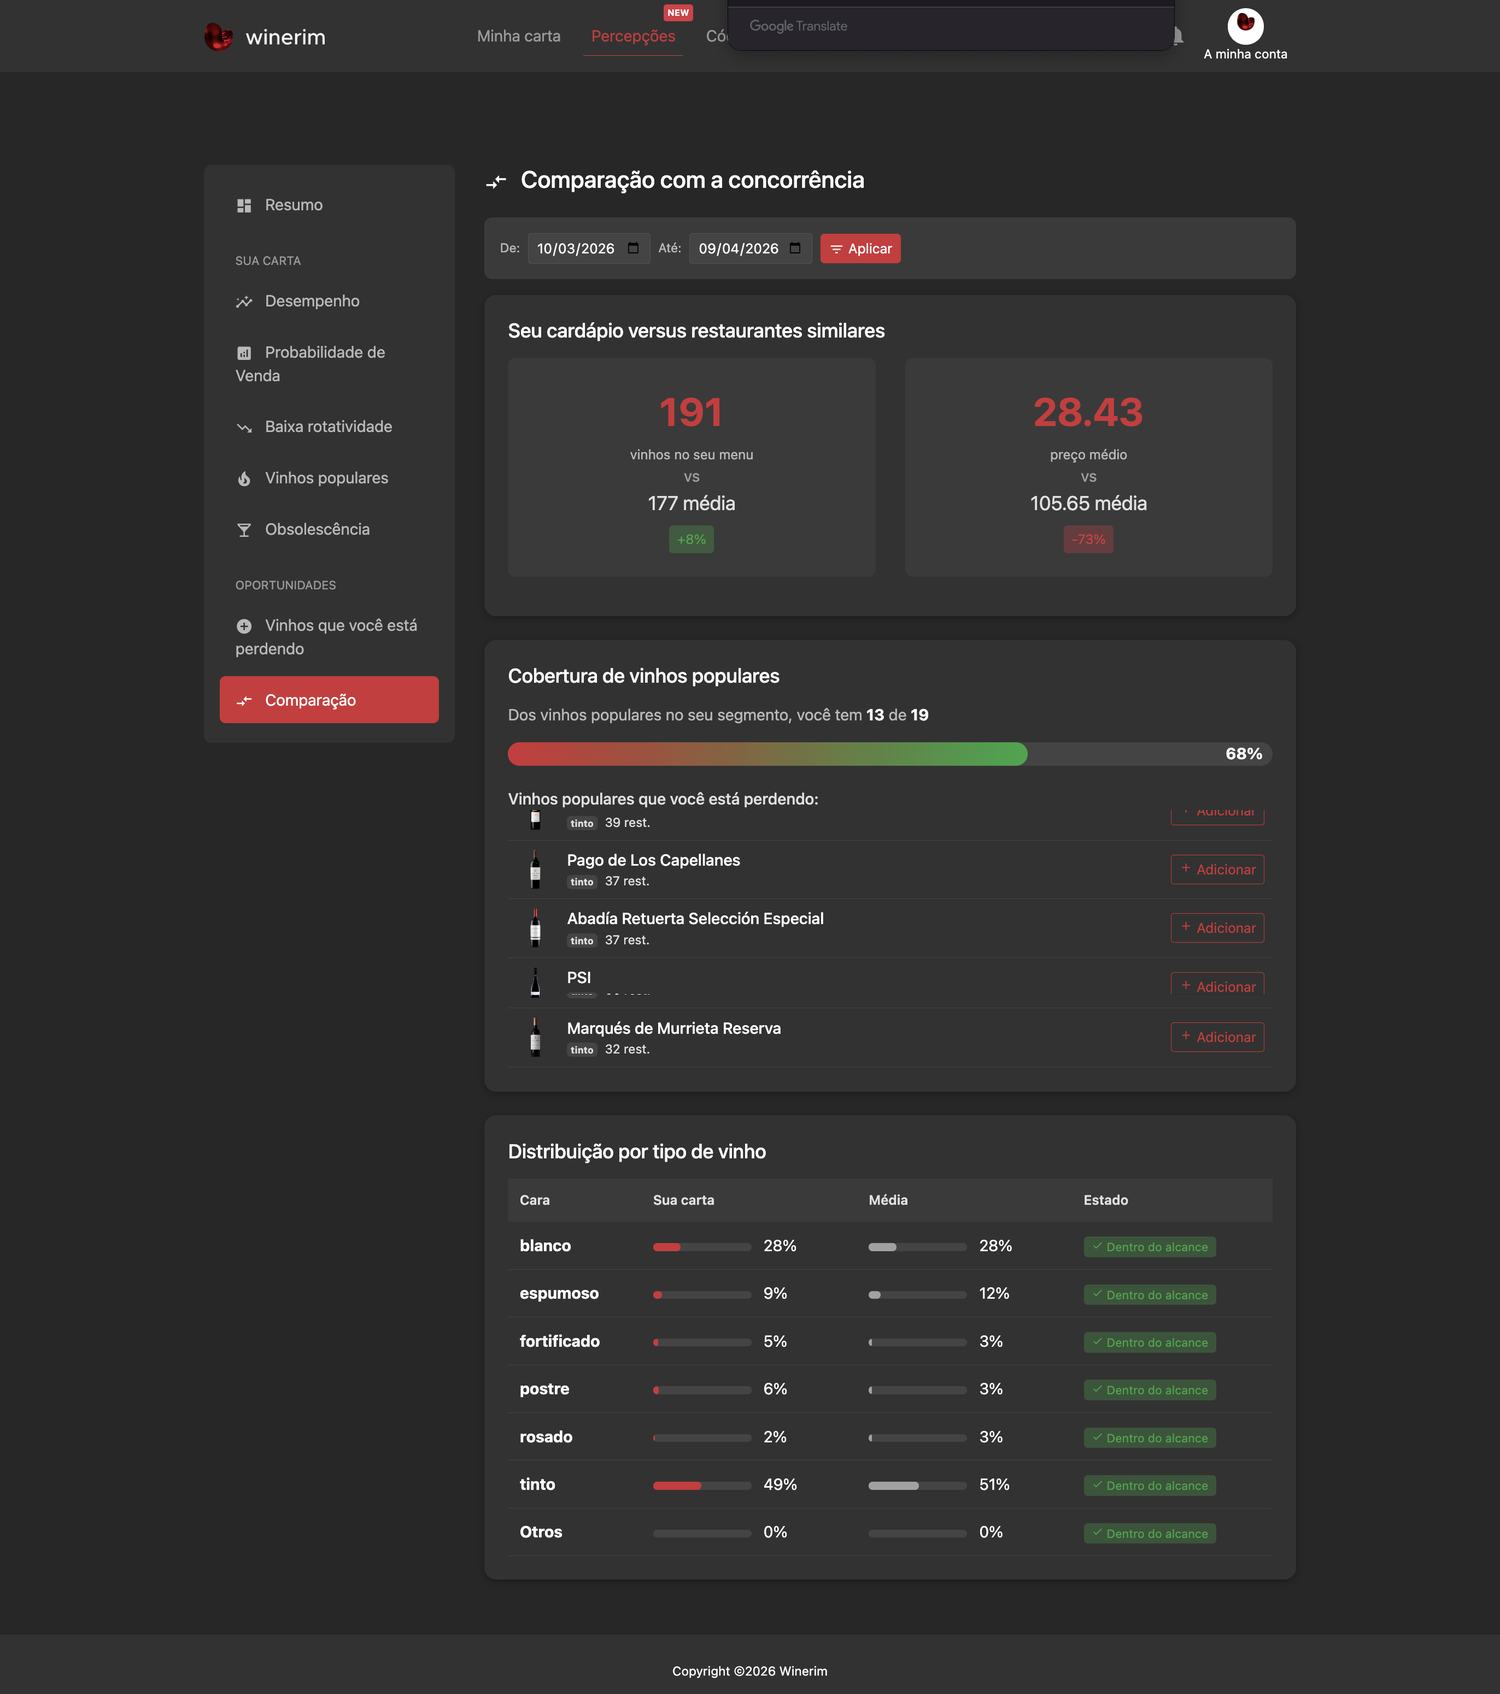1500x1694 pixels.
Task: Click Copyright ©2026 Winerim footer text
Action: click(750, 1671)
